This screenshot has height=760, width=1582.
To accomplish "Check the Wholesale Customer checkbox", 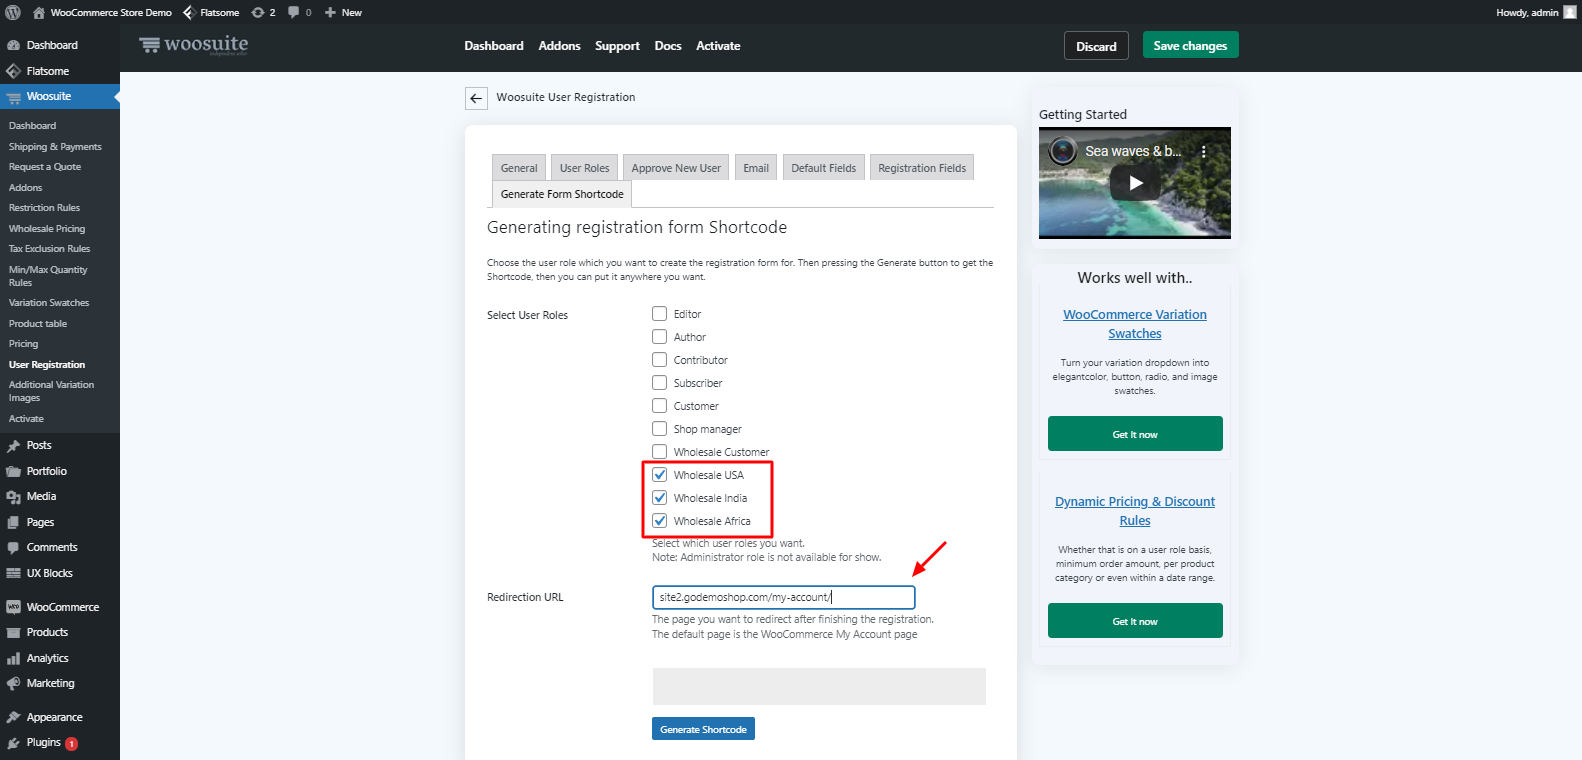I will pos(659,451).
